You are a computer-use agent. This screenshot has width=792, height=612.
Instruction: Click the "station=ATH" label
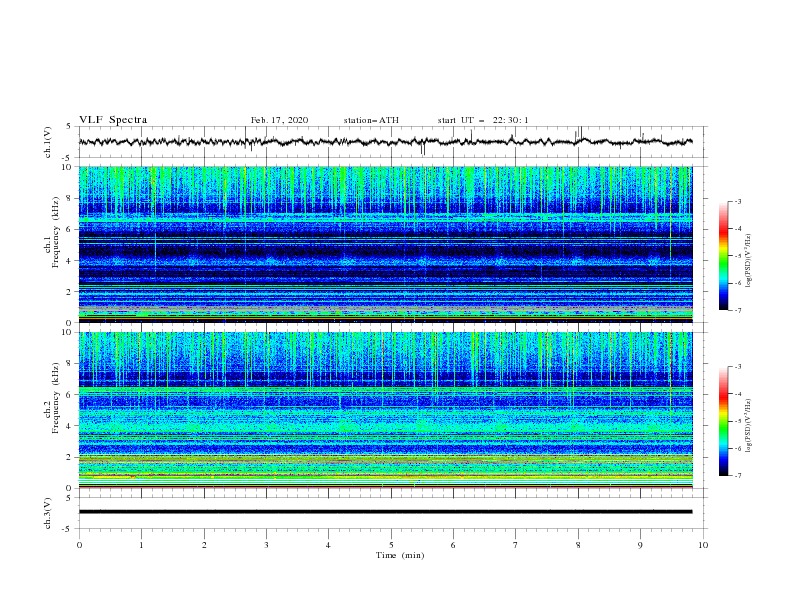click(x=371, y=120)
